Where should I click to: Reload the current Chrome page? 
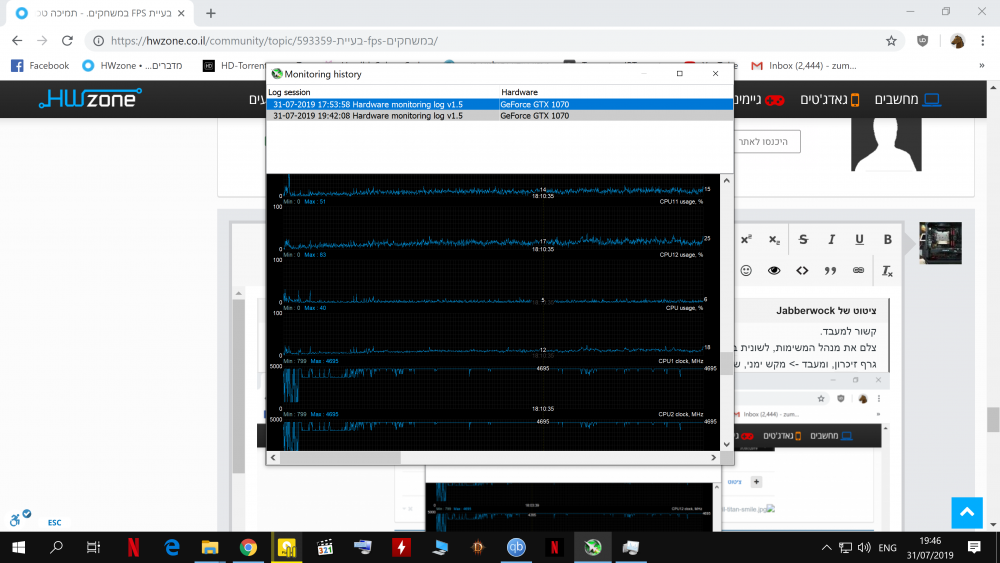click(x=67, y=41)
